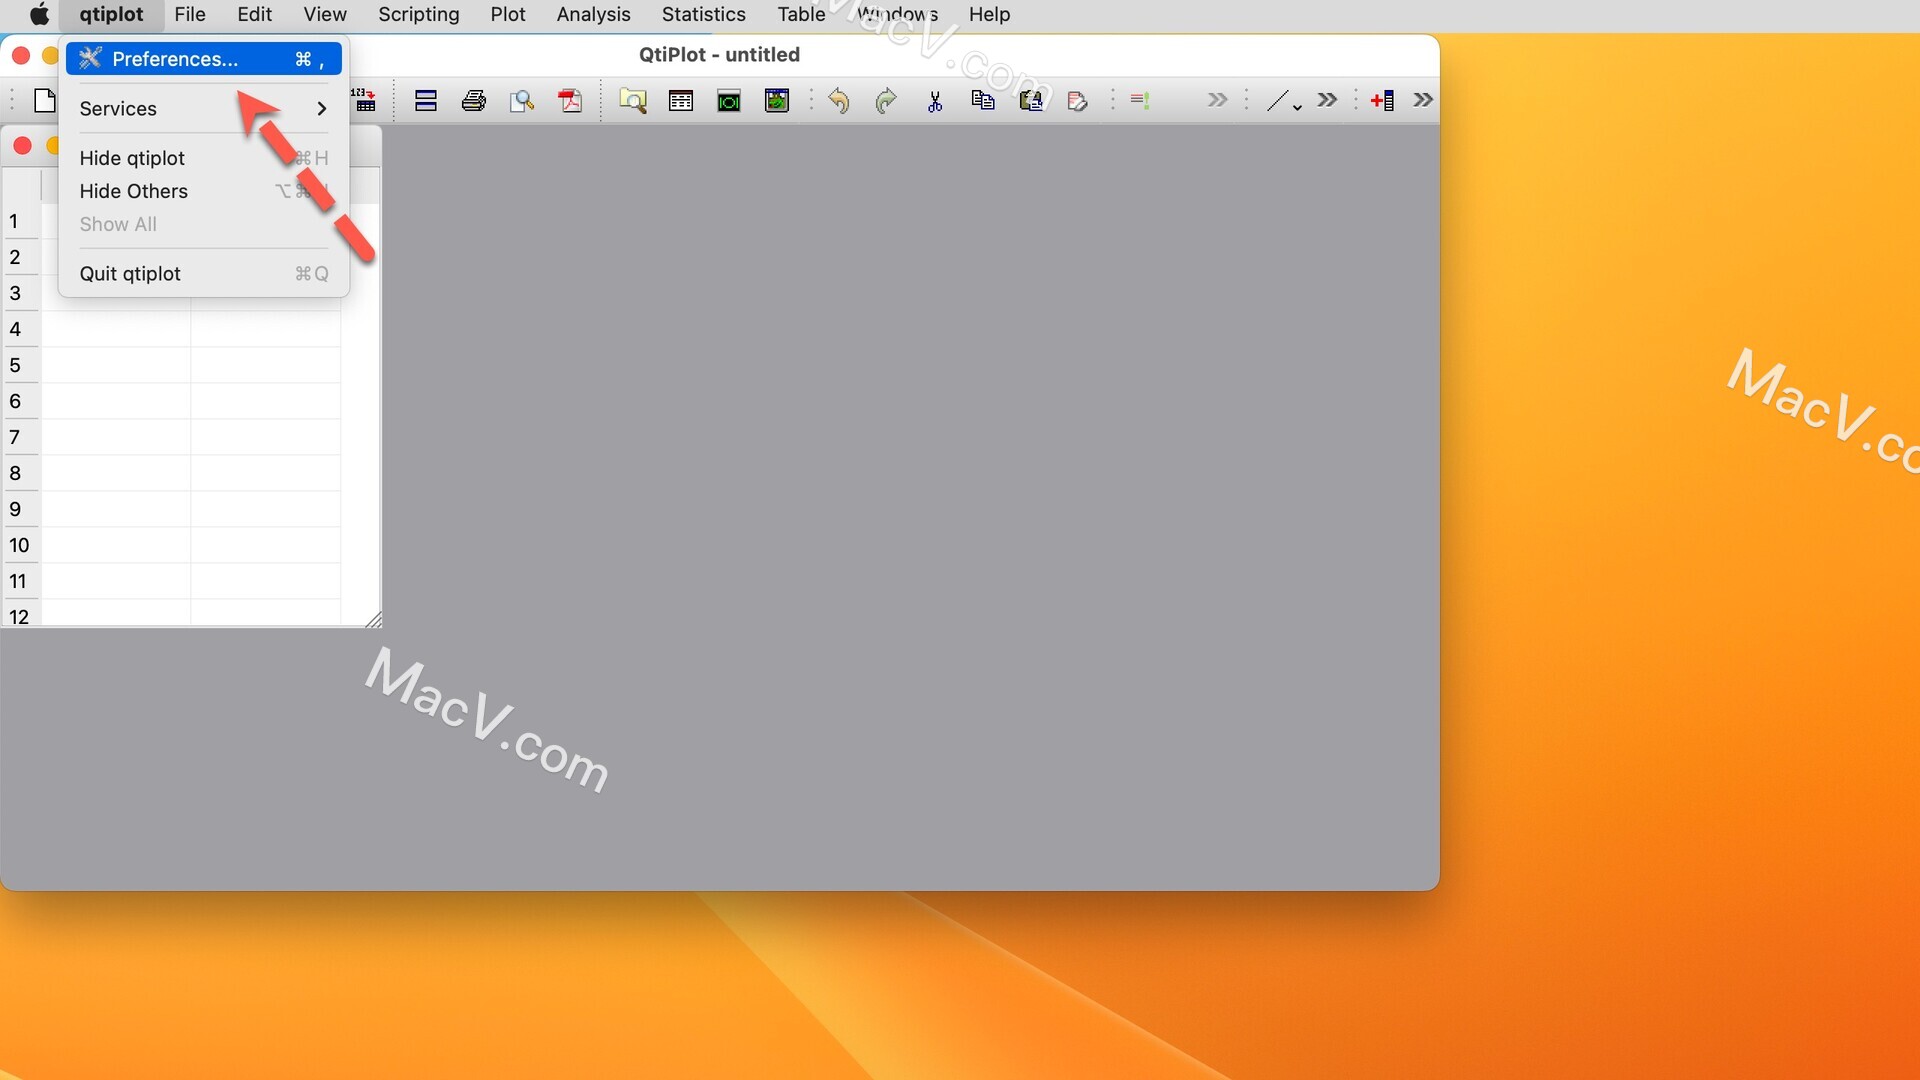Click the disabled lines-with-exclamation toolbar icon
This screenshot has height=1080, width=1920.
1140,100
